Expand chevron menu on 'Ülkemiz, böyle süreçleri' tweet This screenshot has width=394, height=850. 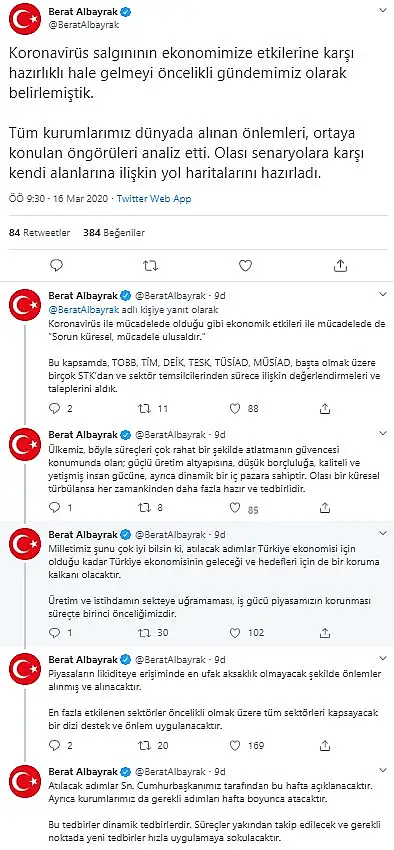click(x=382, y=435)
